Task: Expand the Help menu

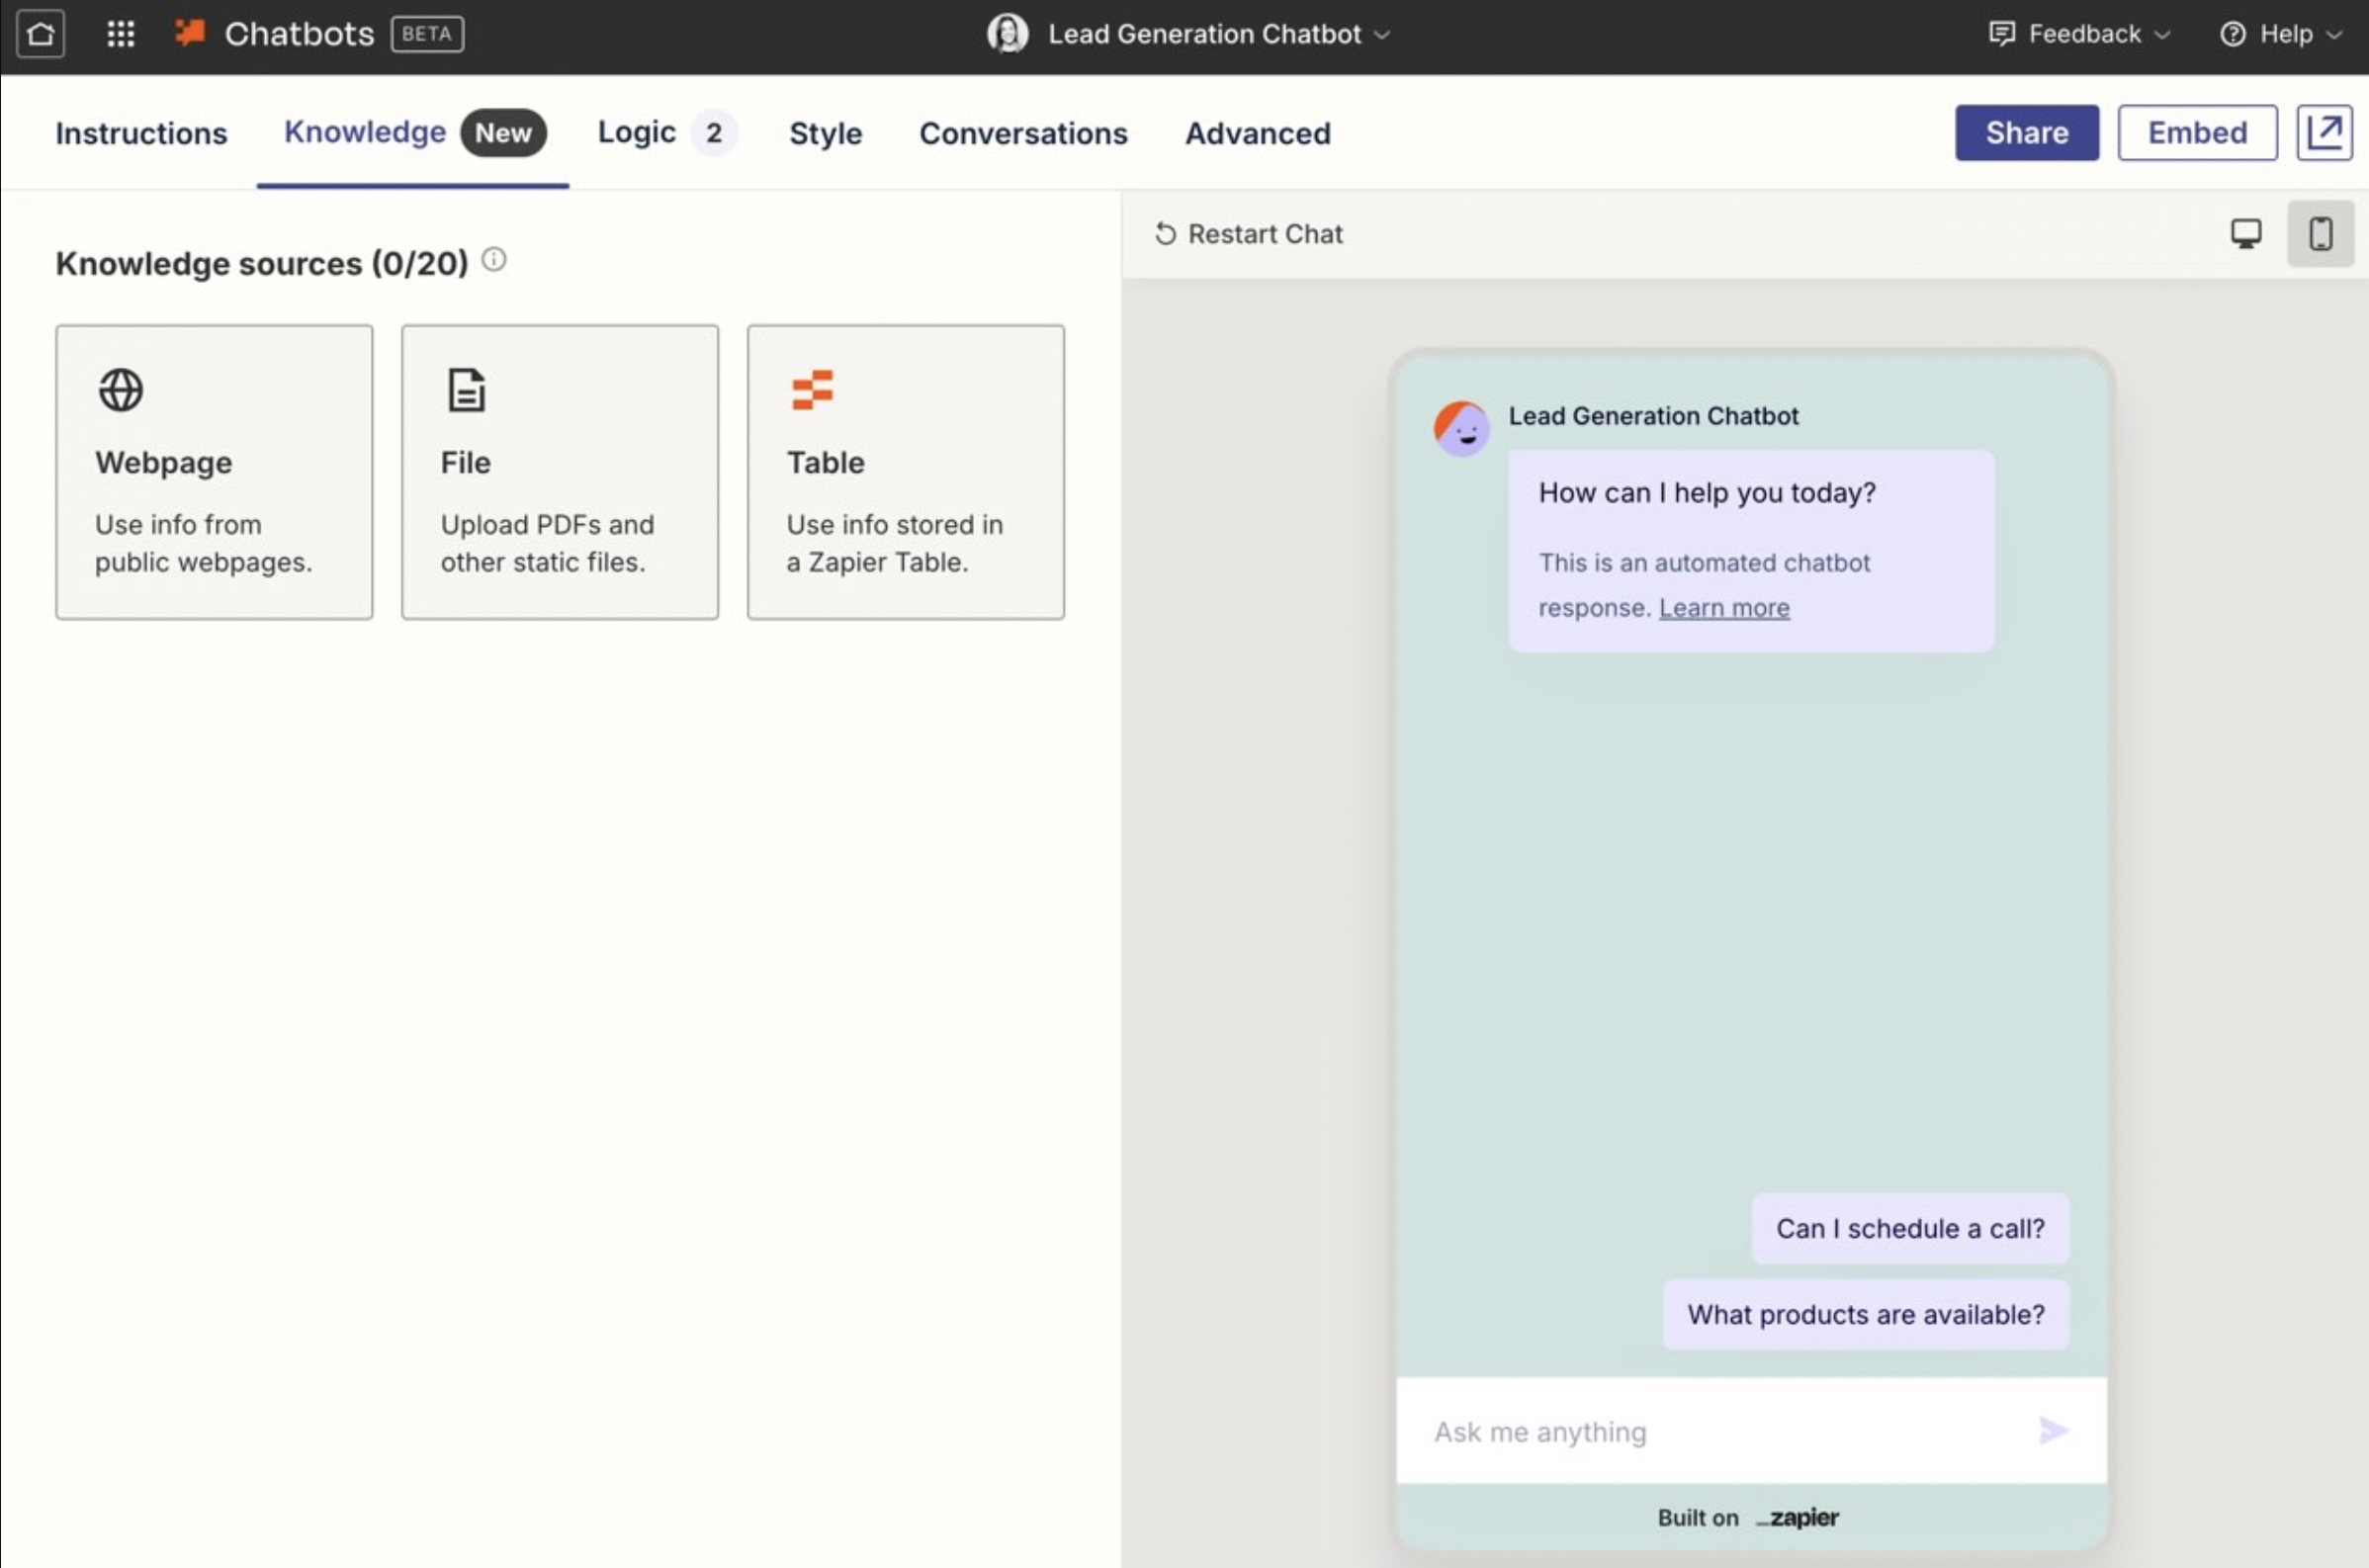Action: [2283, 33]
